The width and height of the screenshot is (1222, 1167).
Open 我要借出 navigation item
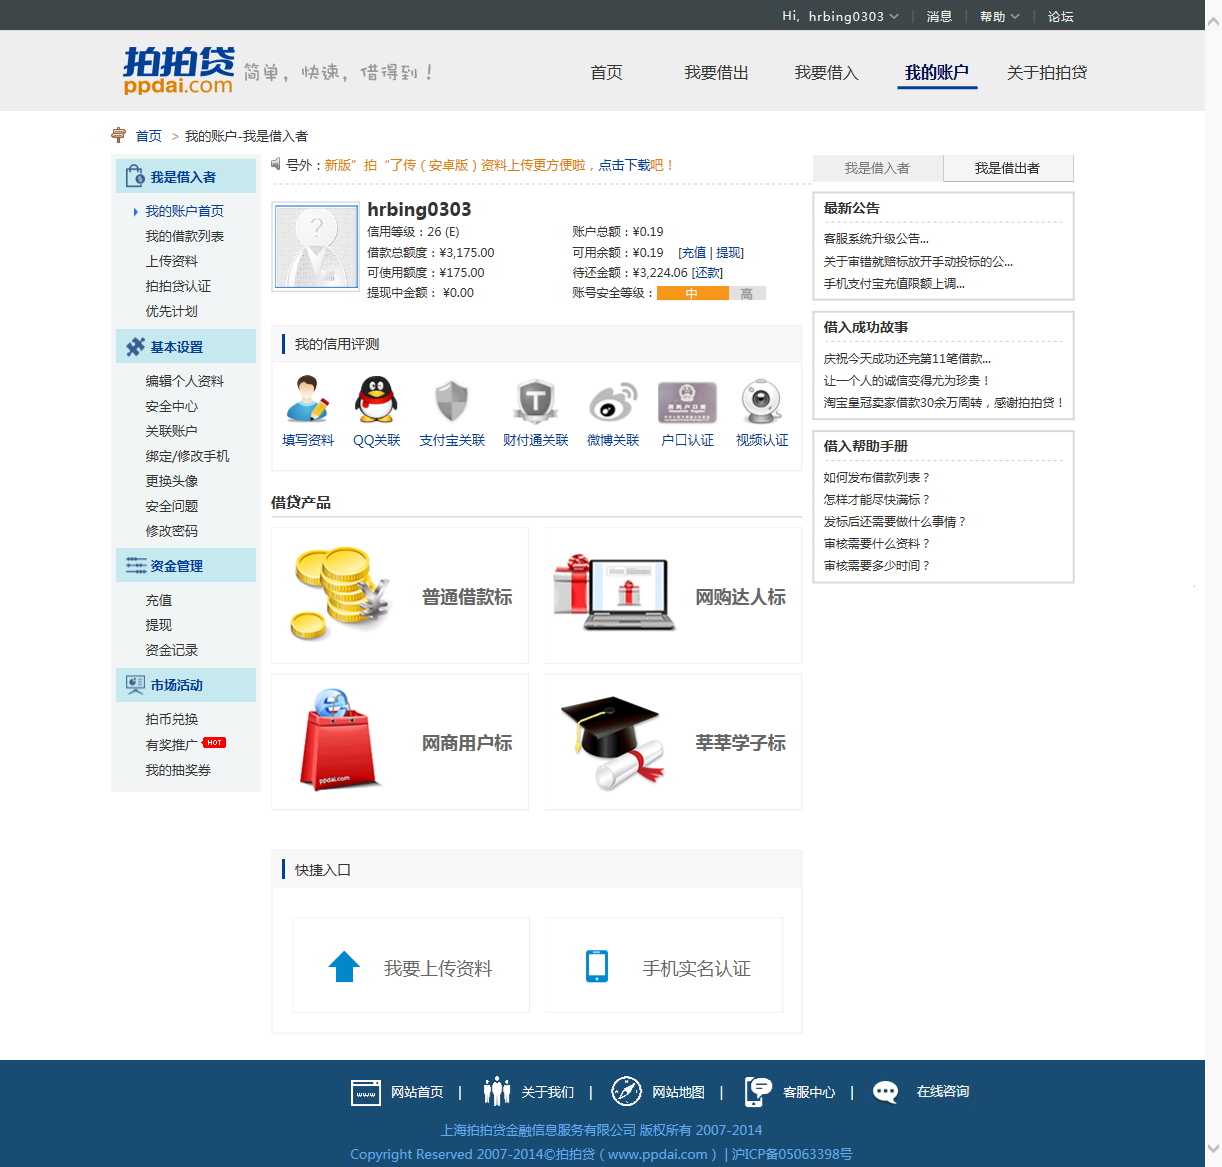tap(716, 72)
